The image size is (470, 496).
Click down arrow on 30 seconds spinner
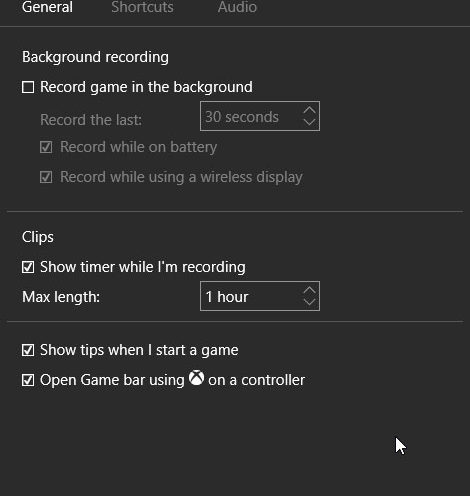(x=309, y=122)
